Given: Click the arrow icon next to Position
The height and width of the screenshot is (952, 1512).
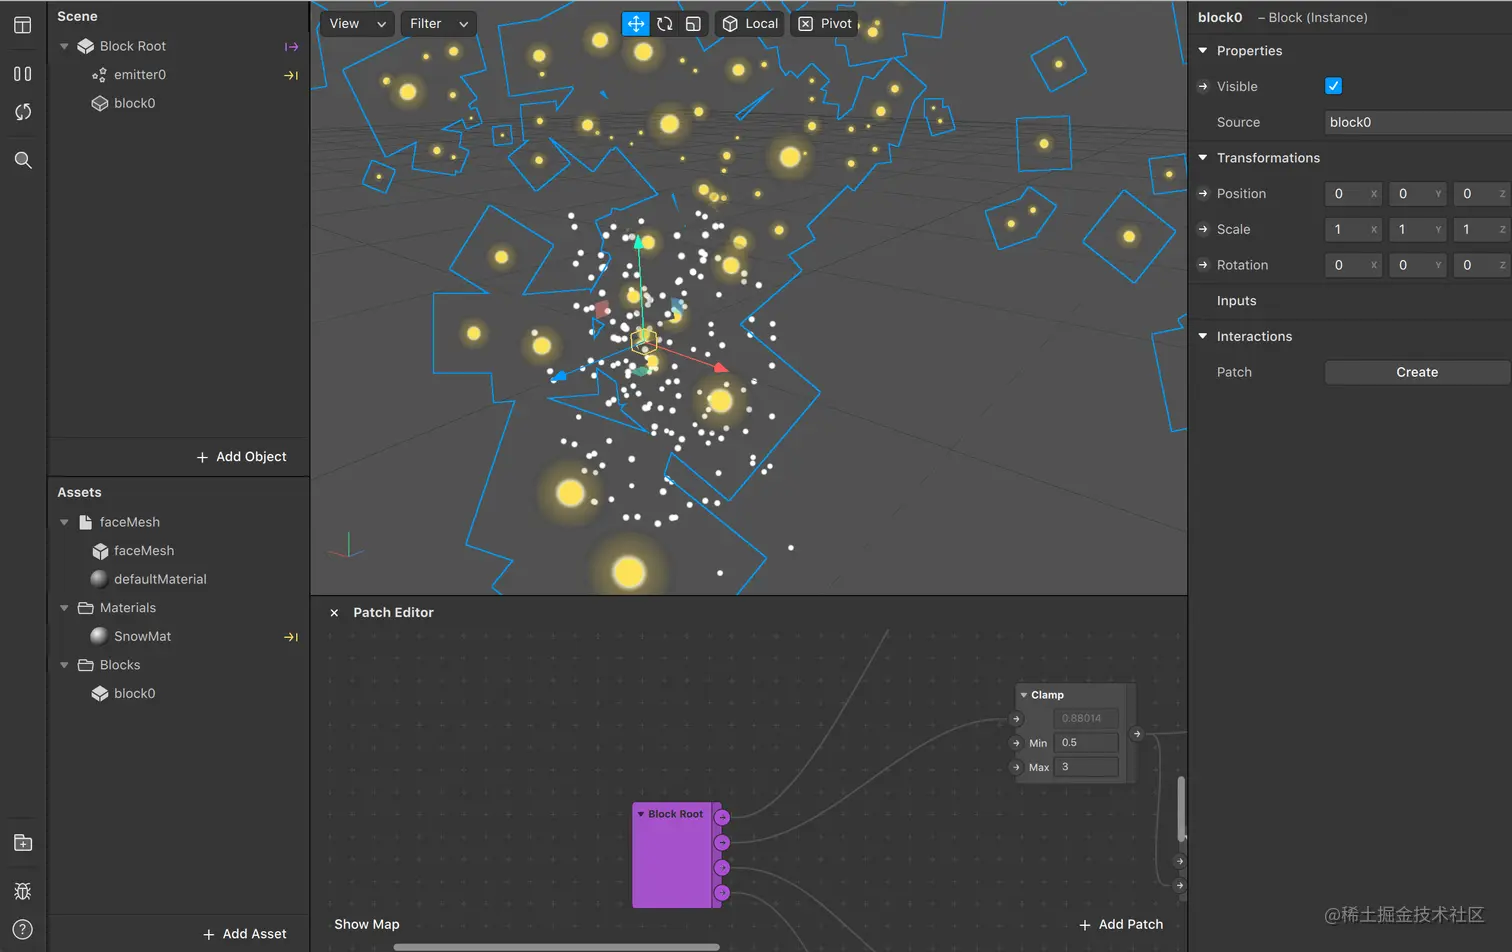Looking at the screenshot, I should (1203, 194).
